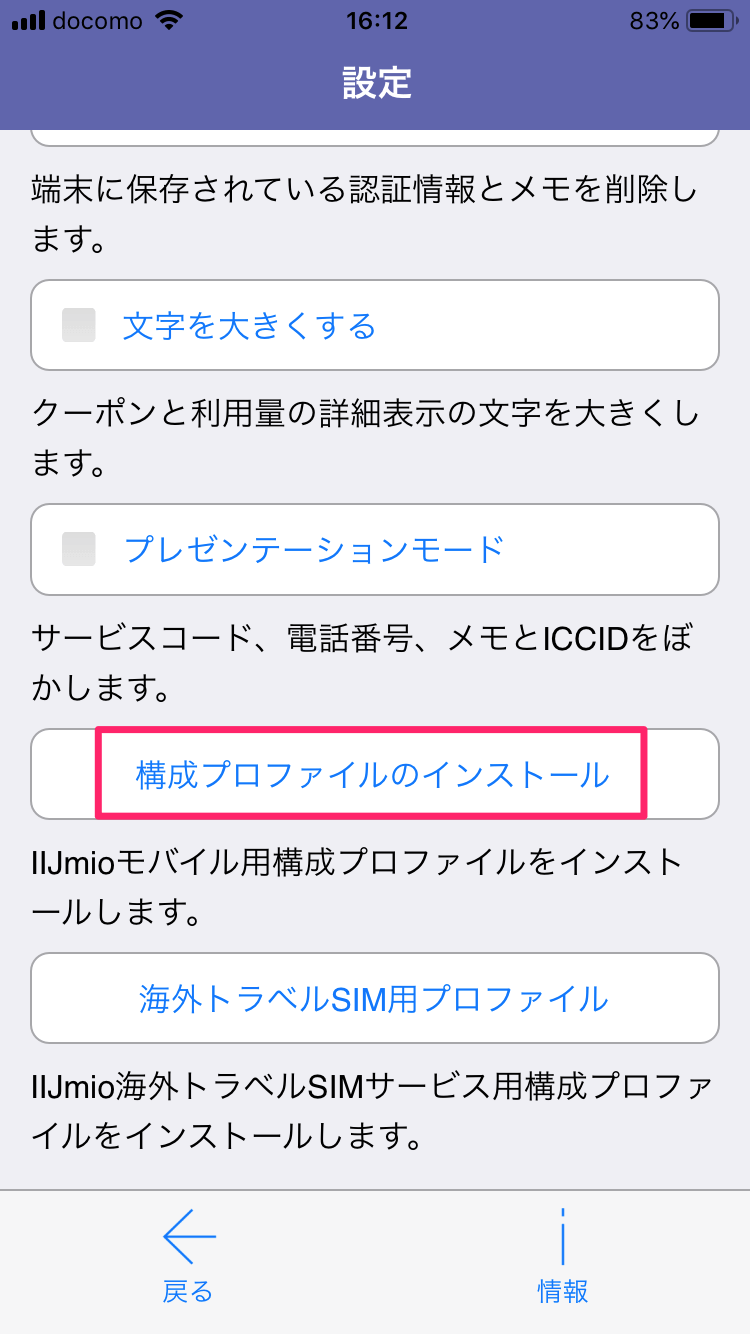Tap the 16:12 clock in status bar
Screen dimensions: 750x1334
coord(374,20)
